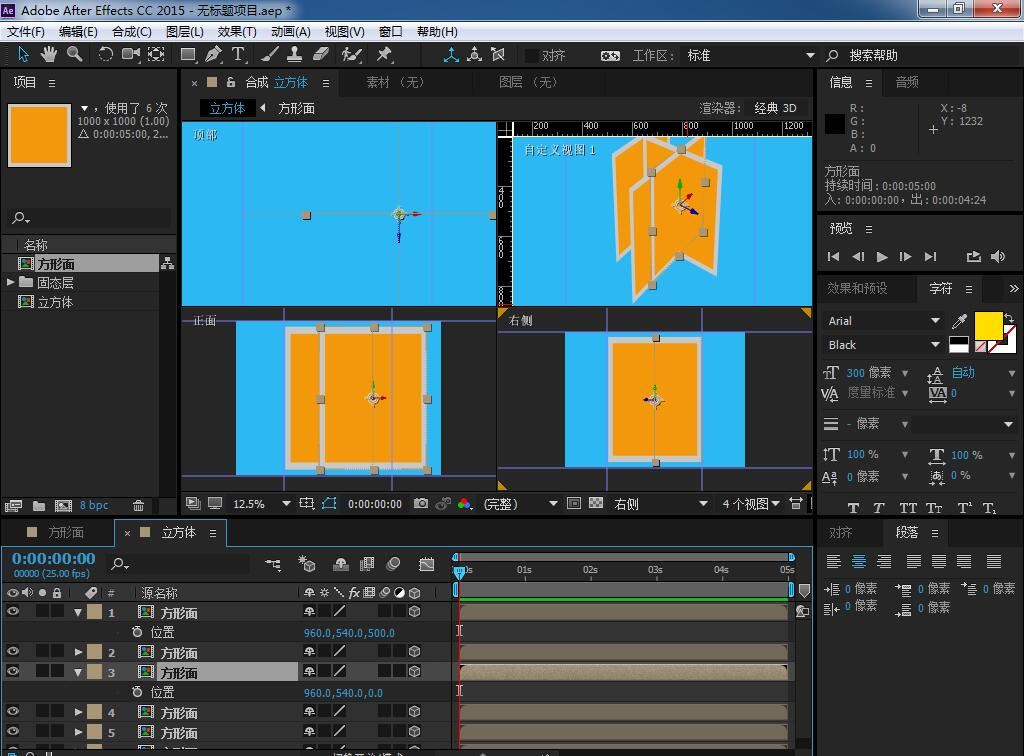Select the Zoom magnifier tool

click(74, 55)
